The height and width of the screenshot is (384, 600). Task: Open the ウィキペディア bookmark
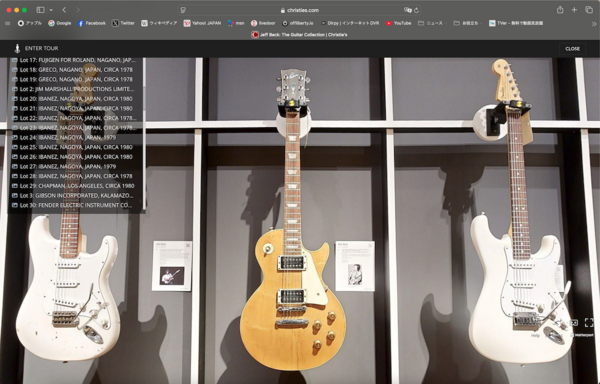point(159,23)
